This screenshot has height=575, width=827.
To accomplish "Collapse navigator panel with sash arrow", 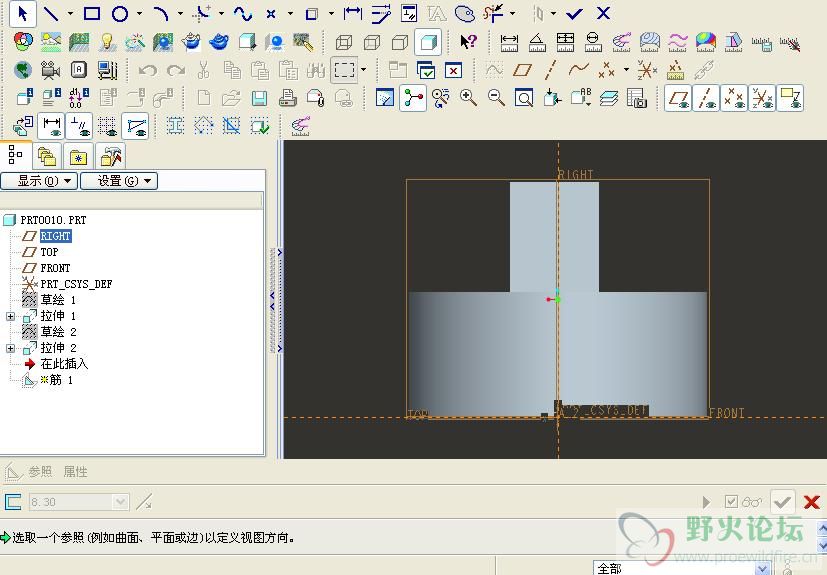I will pyautogui.click(x=273, y=299).
